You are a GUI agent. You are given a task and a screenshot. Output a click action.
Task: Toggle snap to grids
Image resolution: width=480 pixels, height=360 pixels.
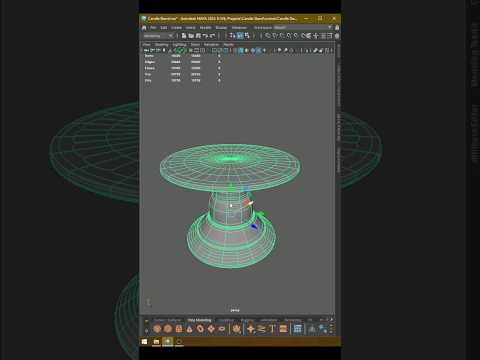(x=268, y=35)
